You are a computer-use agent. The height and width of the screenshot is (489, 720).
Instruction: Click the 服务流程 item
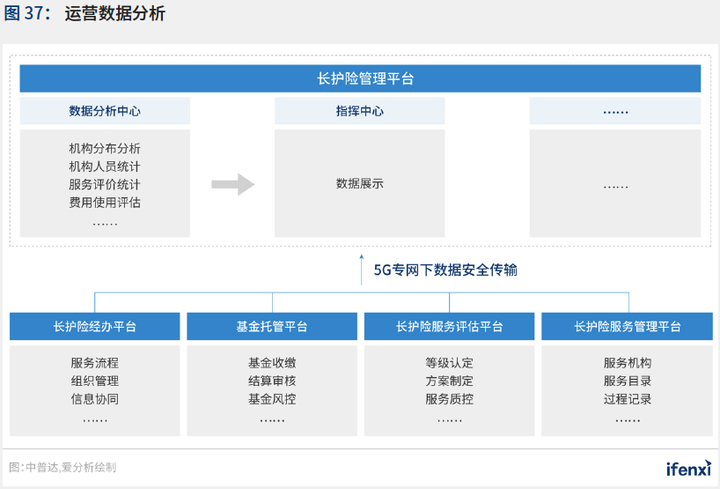95,363
